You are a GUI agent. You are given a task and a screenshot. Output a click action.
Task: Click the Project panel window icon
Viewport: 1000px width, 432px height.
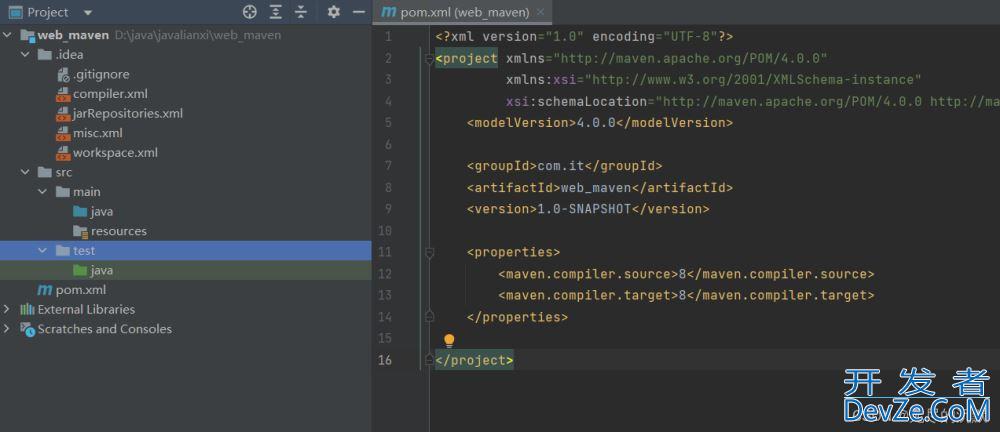coord(15,12)
